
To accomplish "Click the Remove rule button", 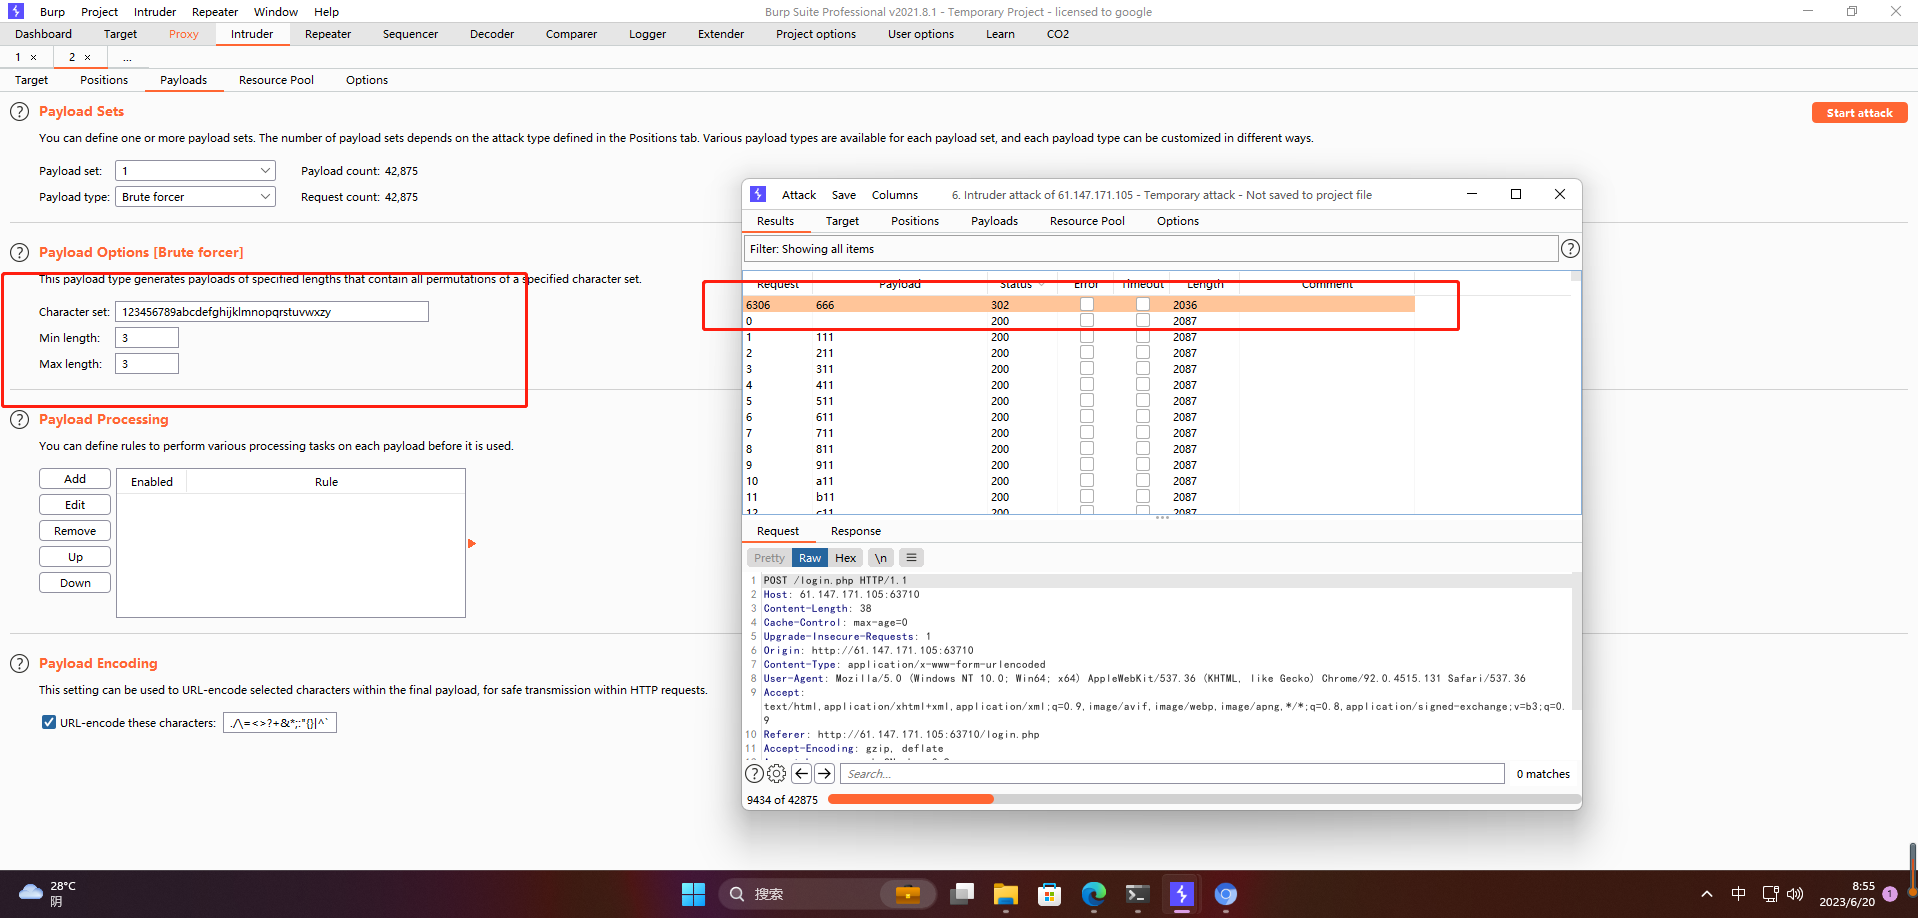I will click(75, 531).
